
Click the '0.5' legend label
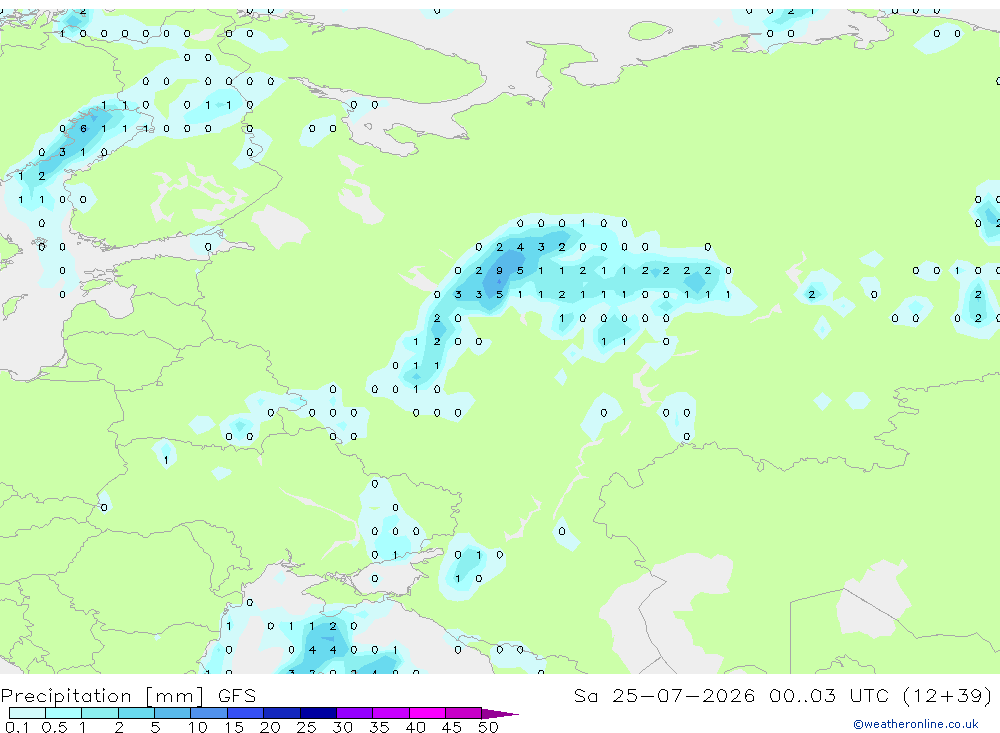[54, 727]
